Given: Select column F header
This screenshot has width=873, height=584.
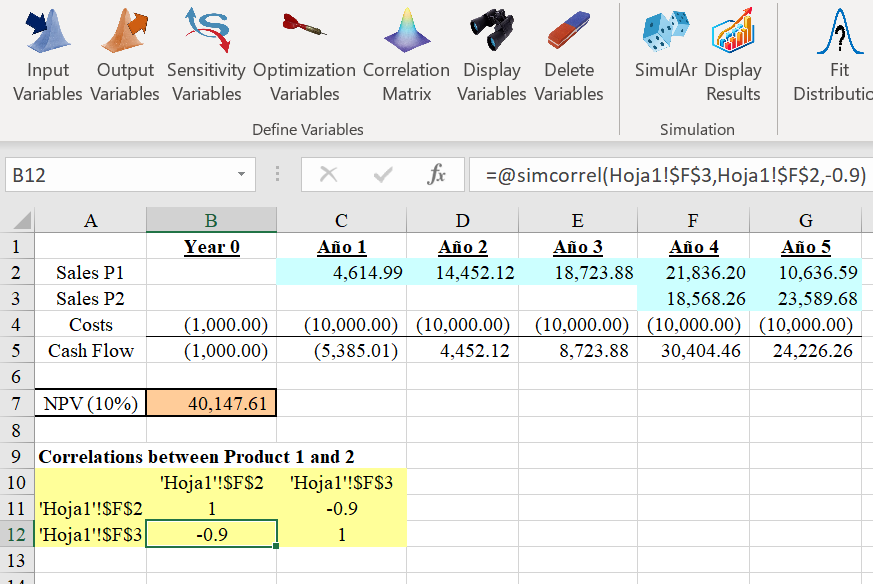Looking at the screenshot, I should [693, 220].
